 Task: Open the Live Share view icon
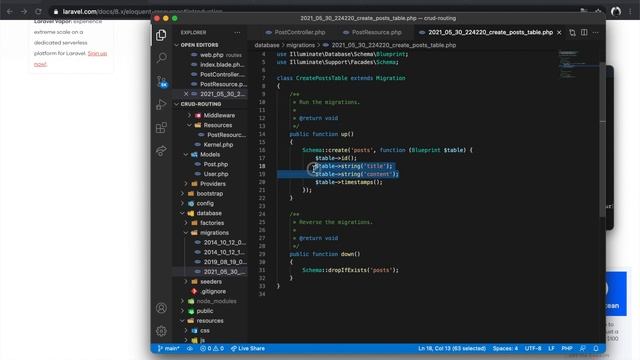click(161, 151)
